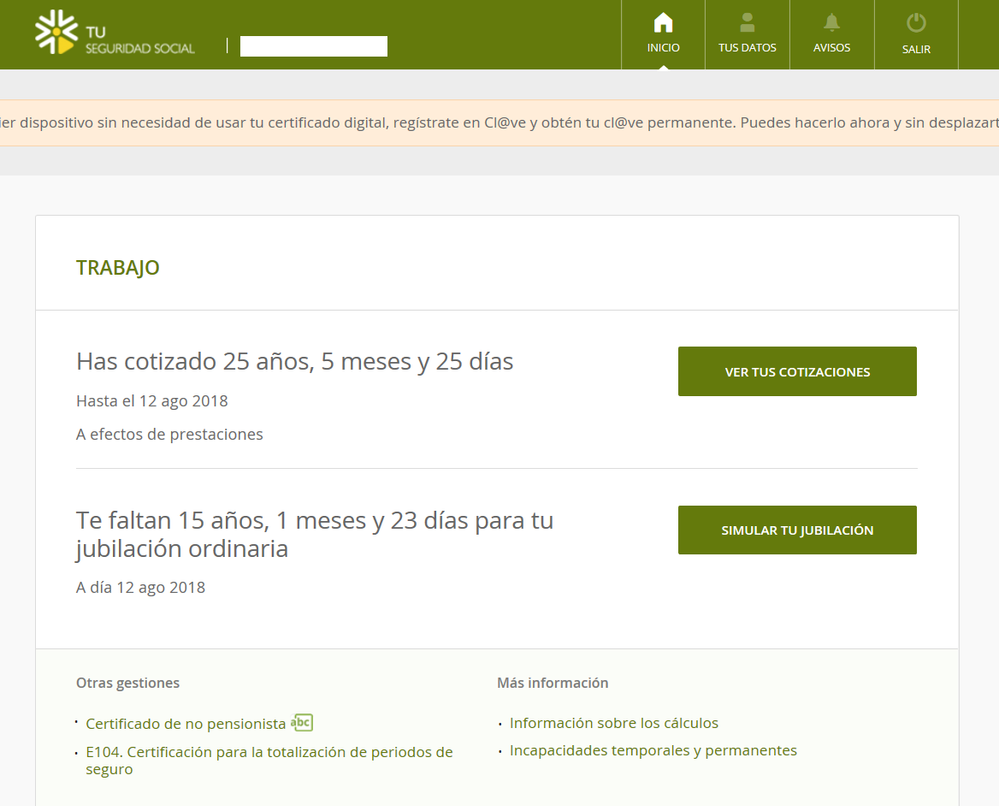Click the TU SEGURIDAD SOCIAL header text

click(x=140, y=40)
